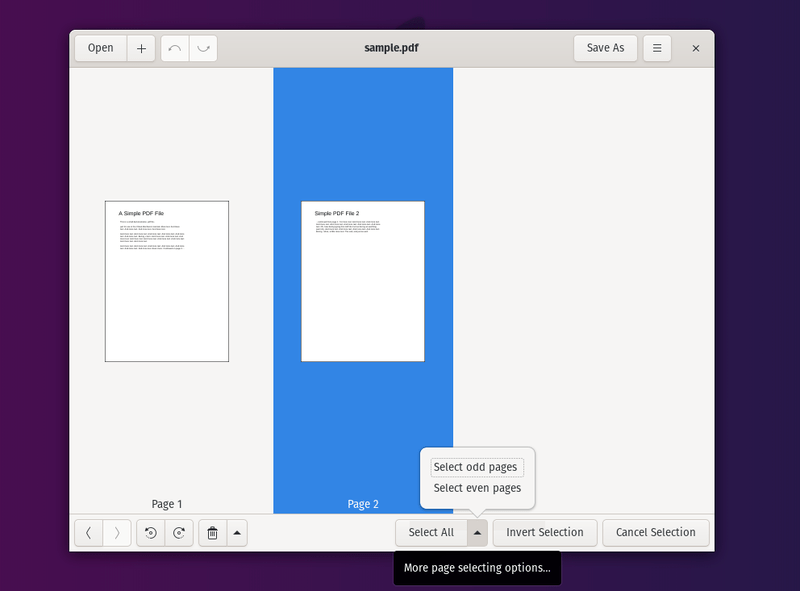The image size is (800, 591).
Task: Rotate the selected page counterclockwise
Action: click(150, 532)
